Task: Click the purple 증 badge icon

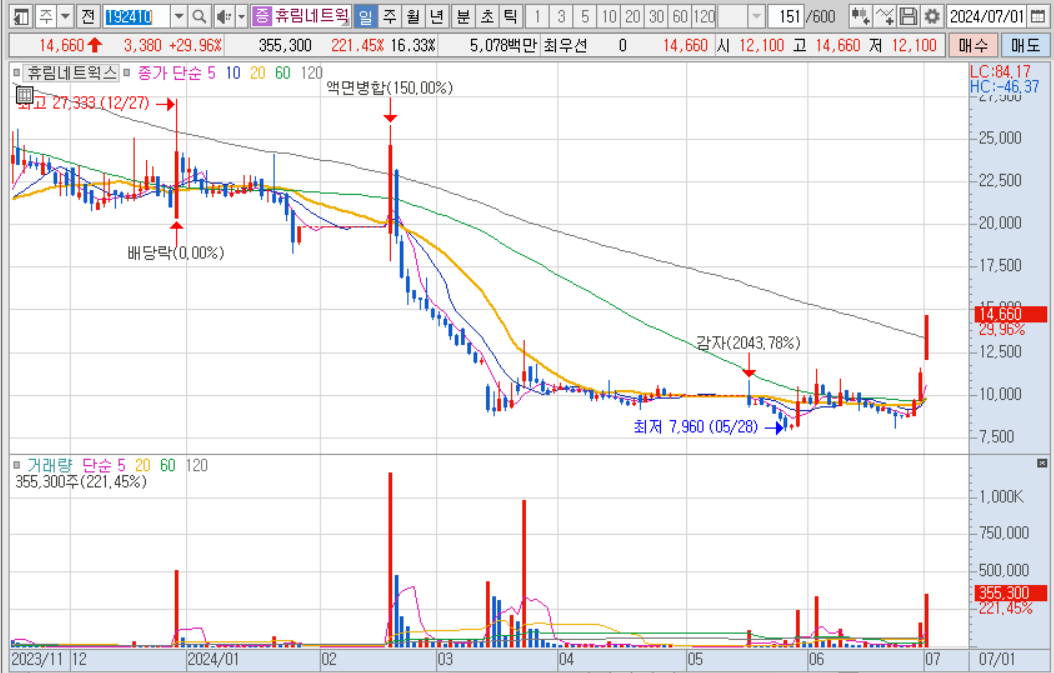Action: tap(261, 16)
